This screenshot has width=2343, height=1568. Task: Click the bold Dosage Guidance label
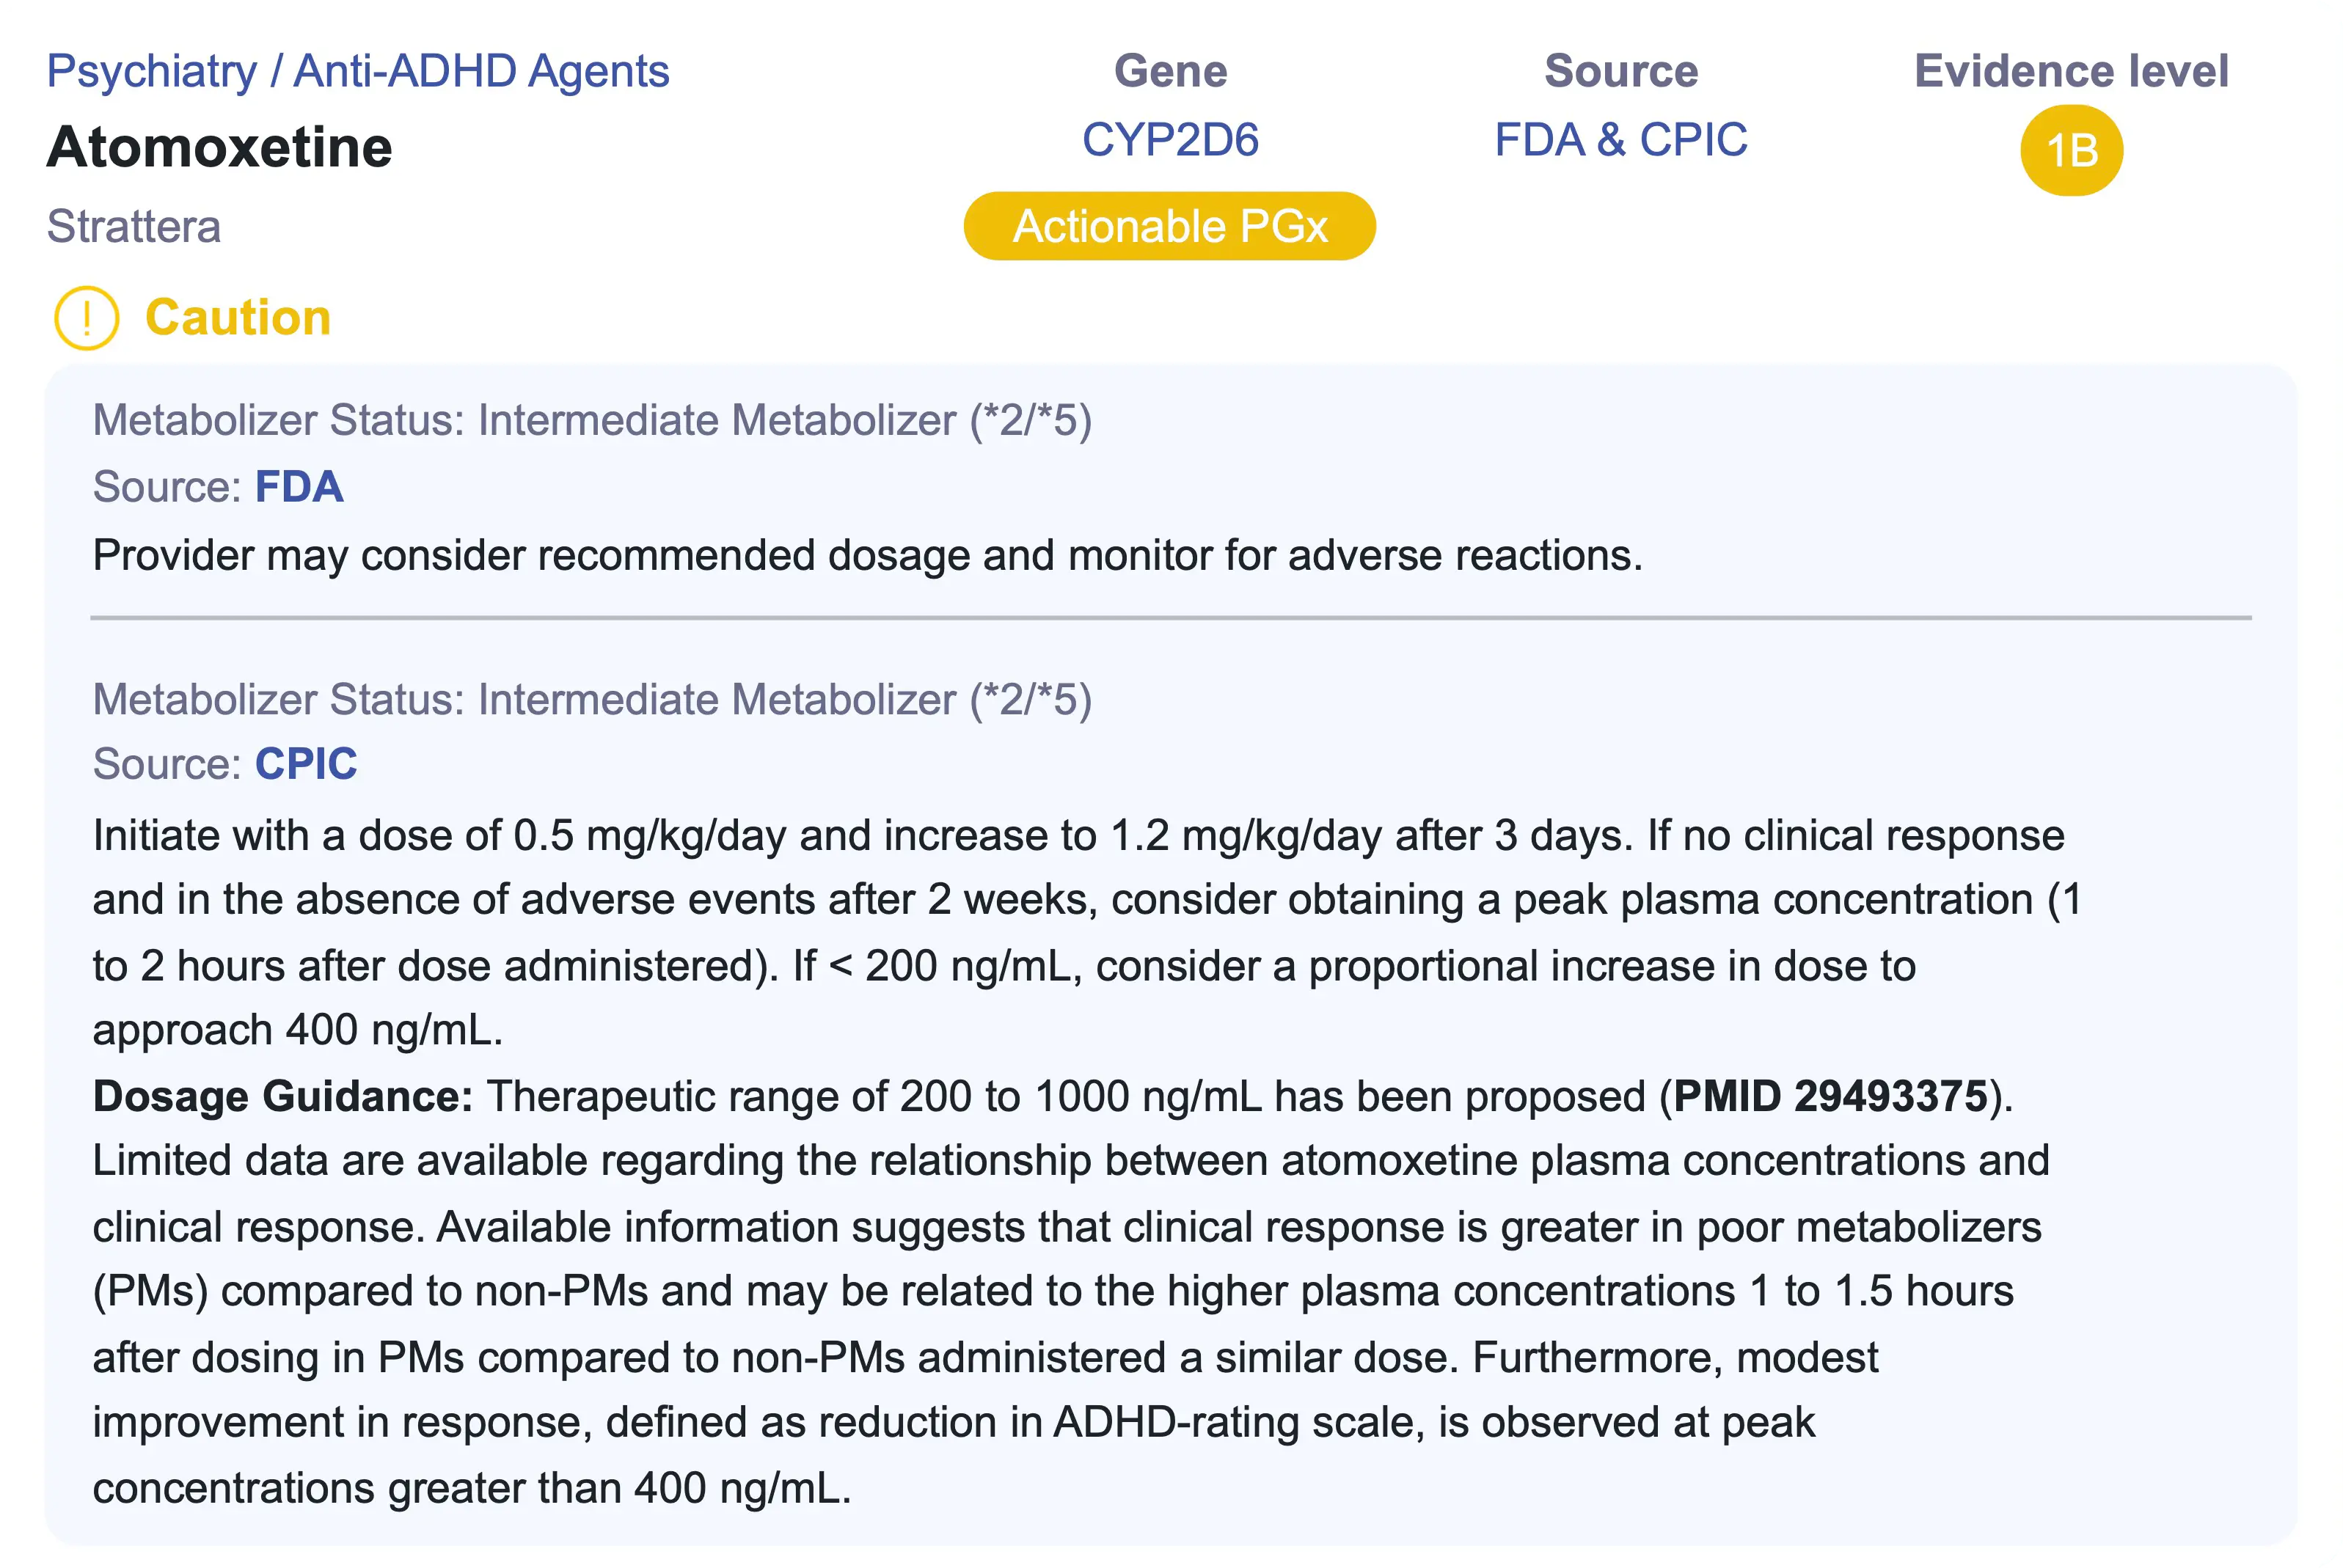pyautogui.click(x=283, y=1096)
